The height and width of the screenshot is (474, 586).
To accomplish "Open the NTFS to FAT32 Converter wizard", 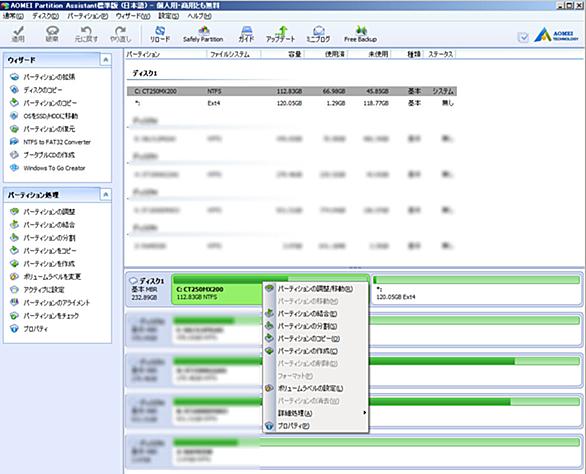I will pos(57,142).
